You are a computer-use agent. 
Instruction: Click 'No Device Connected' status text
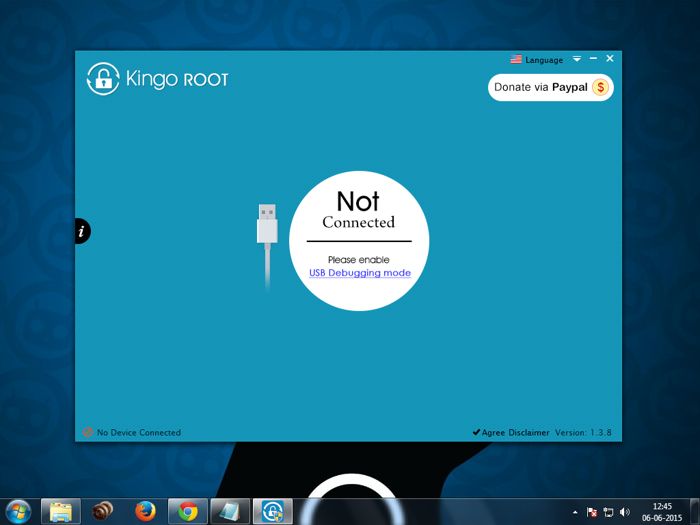(139, 433)
